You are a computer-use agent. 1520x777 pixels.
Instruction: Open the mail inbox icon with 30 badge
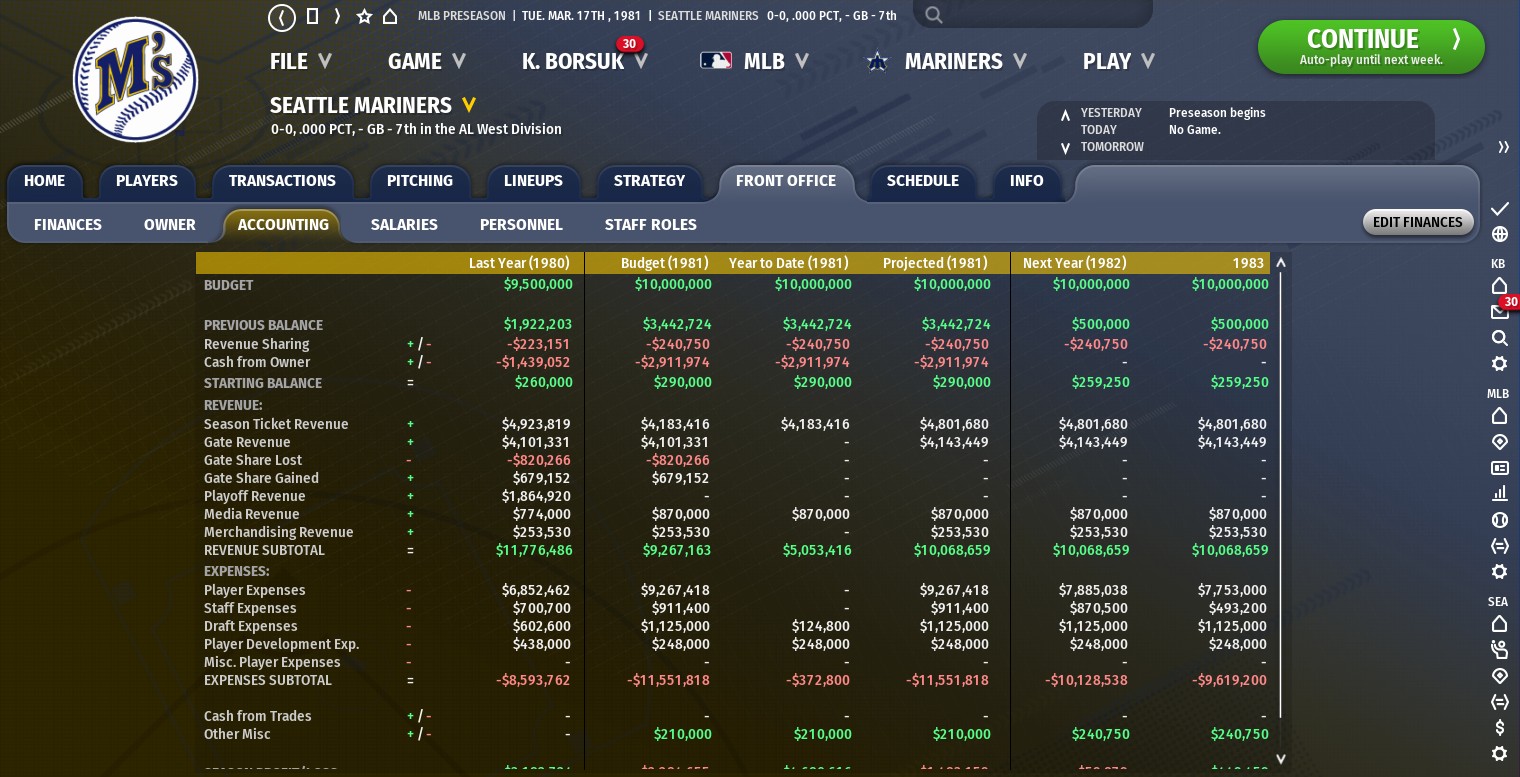pos(1499,312)
